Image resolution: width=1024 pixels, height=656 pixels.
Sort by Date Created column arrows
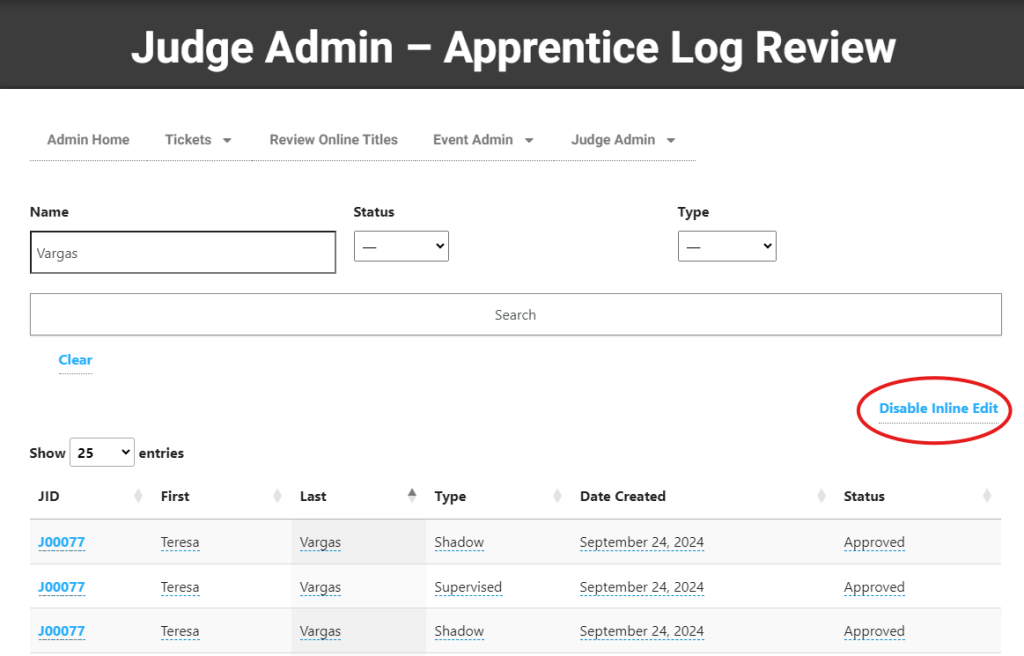pos(821,496)
